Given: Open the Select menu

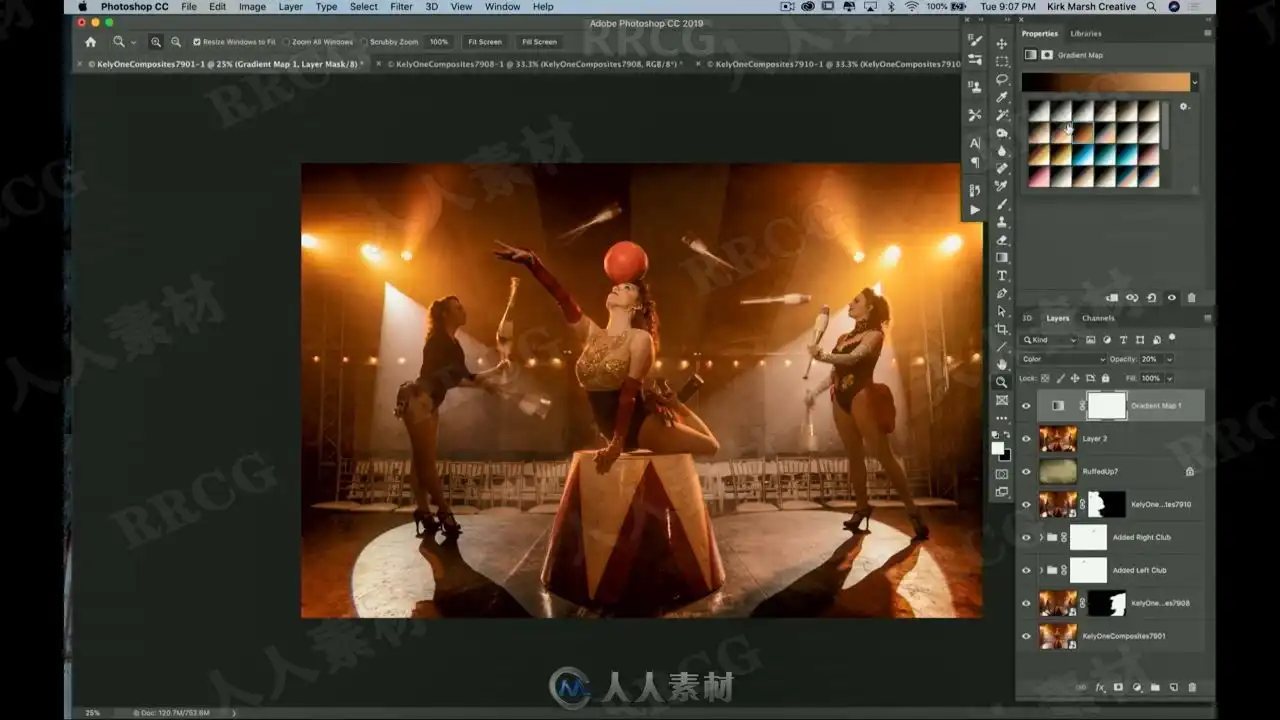Looking at the screenshot, I should pyautogui.click(x=364, y=6).
